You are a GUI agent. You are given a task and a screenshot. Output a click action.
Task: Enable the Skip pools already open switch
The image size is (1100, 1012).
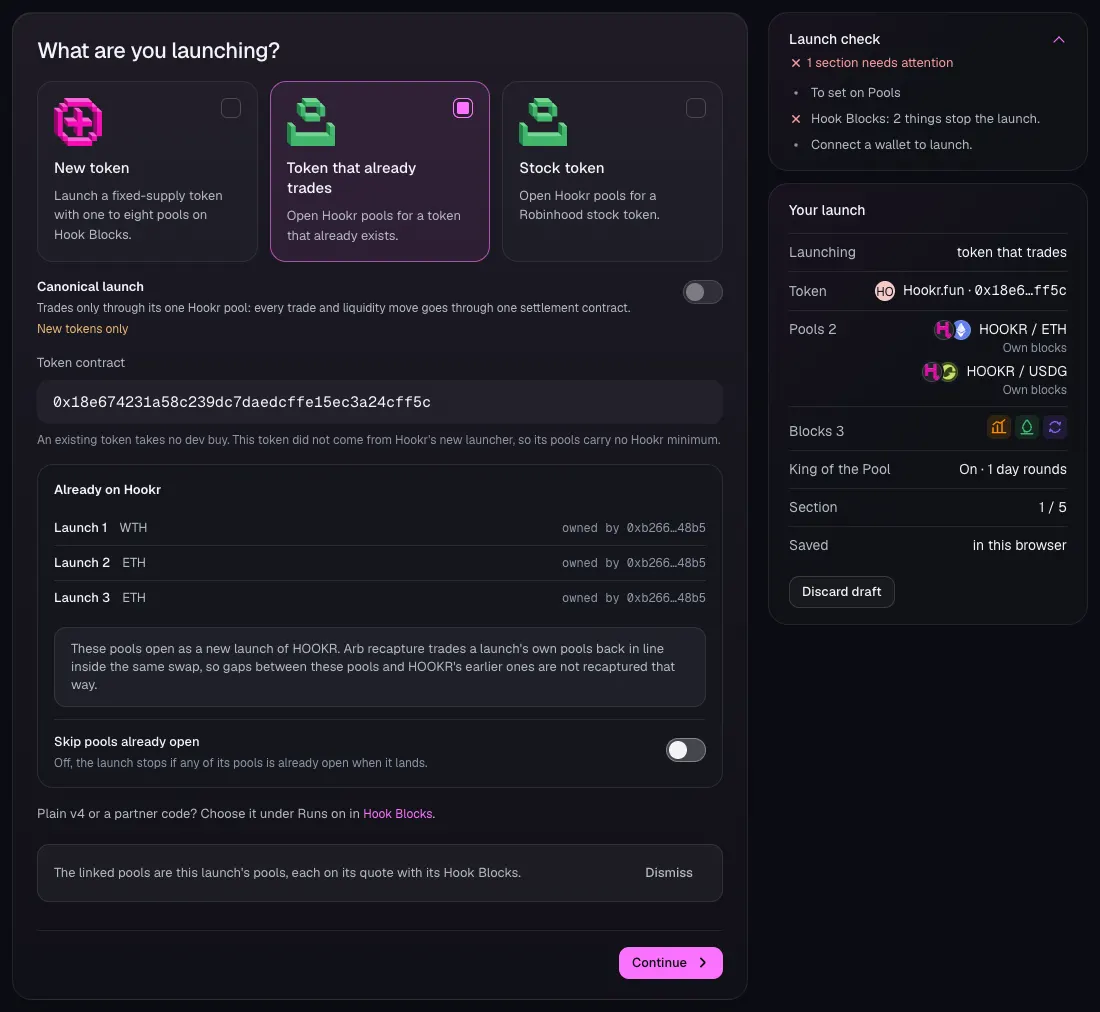(686, 750)
